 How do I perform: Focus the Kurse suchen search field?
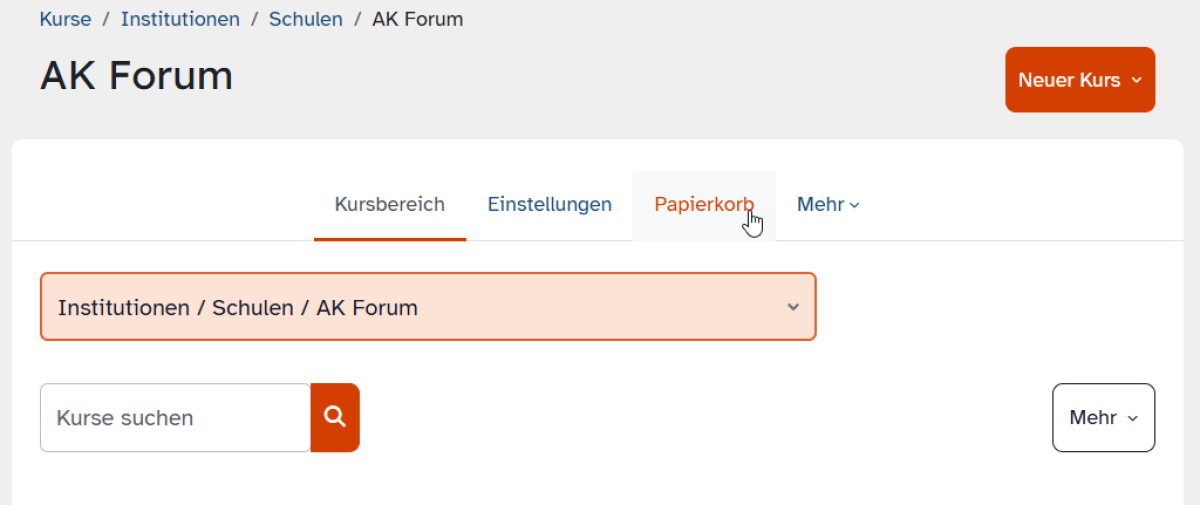(x=175, y=418)
